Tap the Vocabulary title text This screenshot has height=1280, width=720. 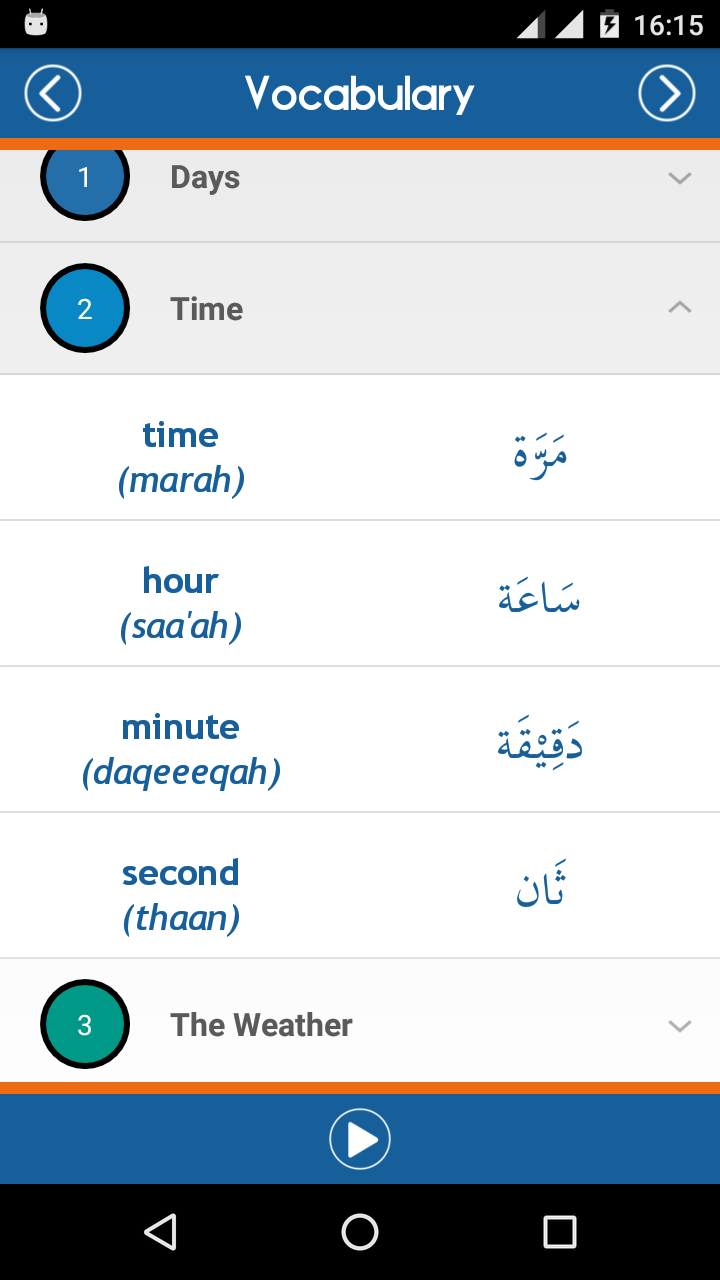360,93
